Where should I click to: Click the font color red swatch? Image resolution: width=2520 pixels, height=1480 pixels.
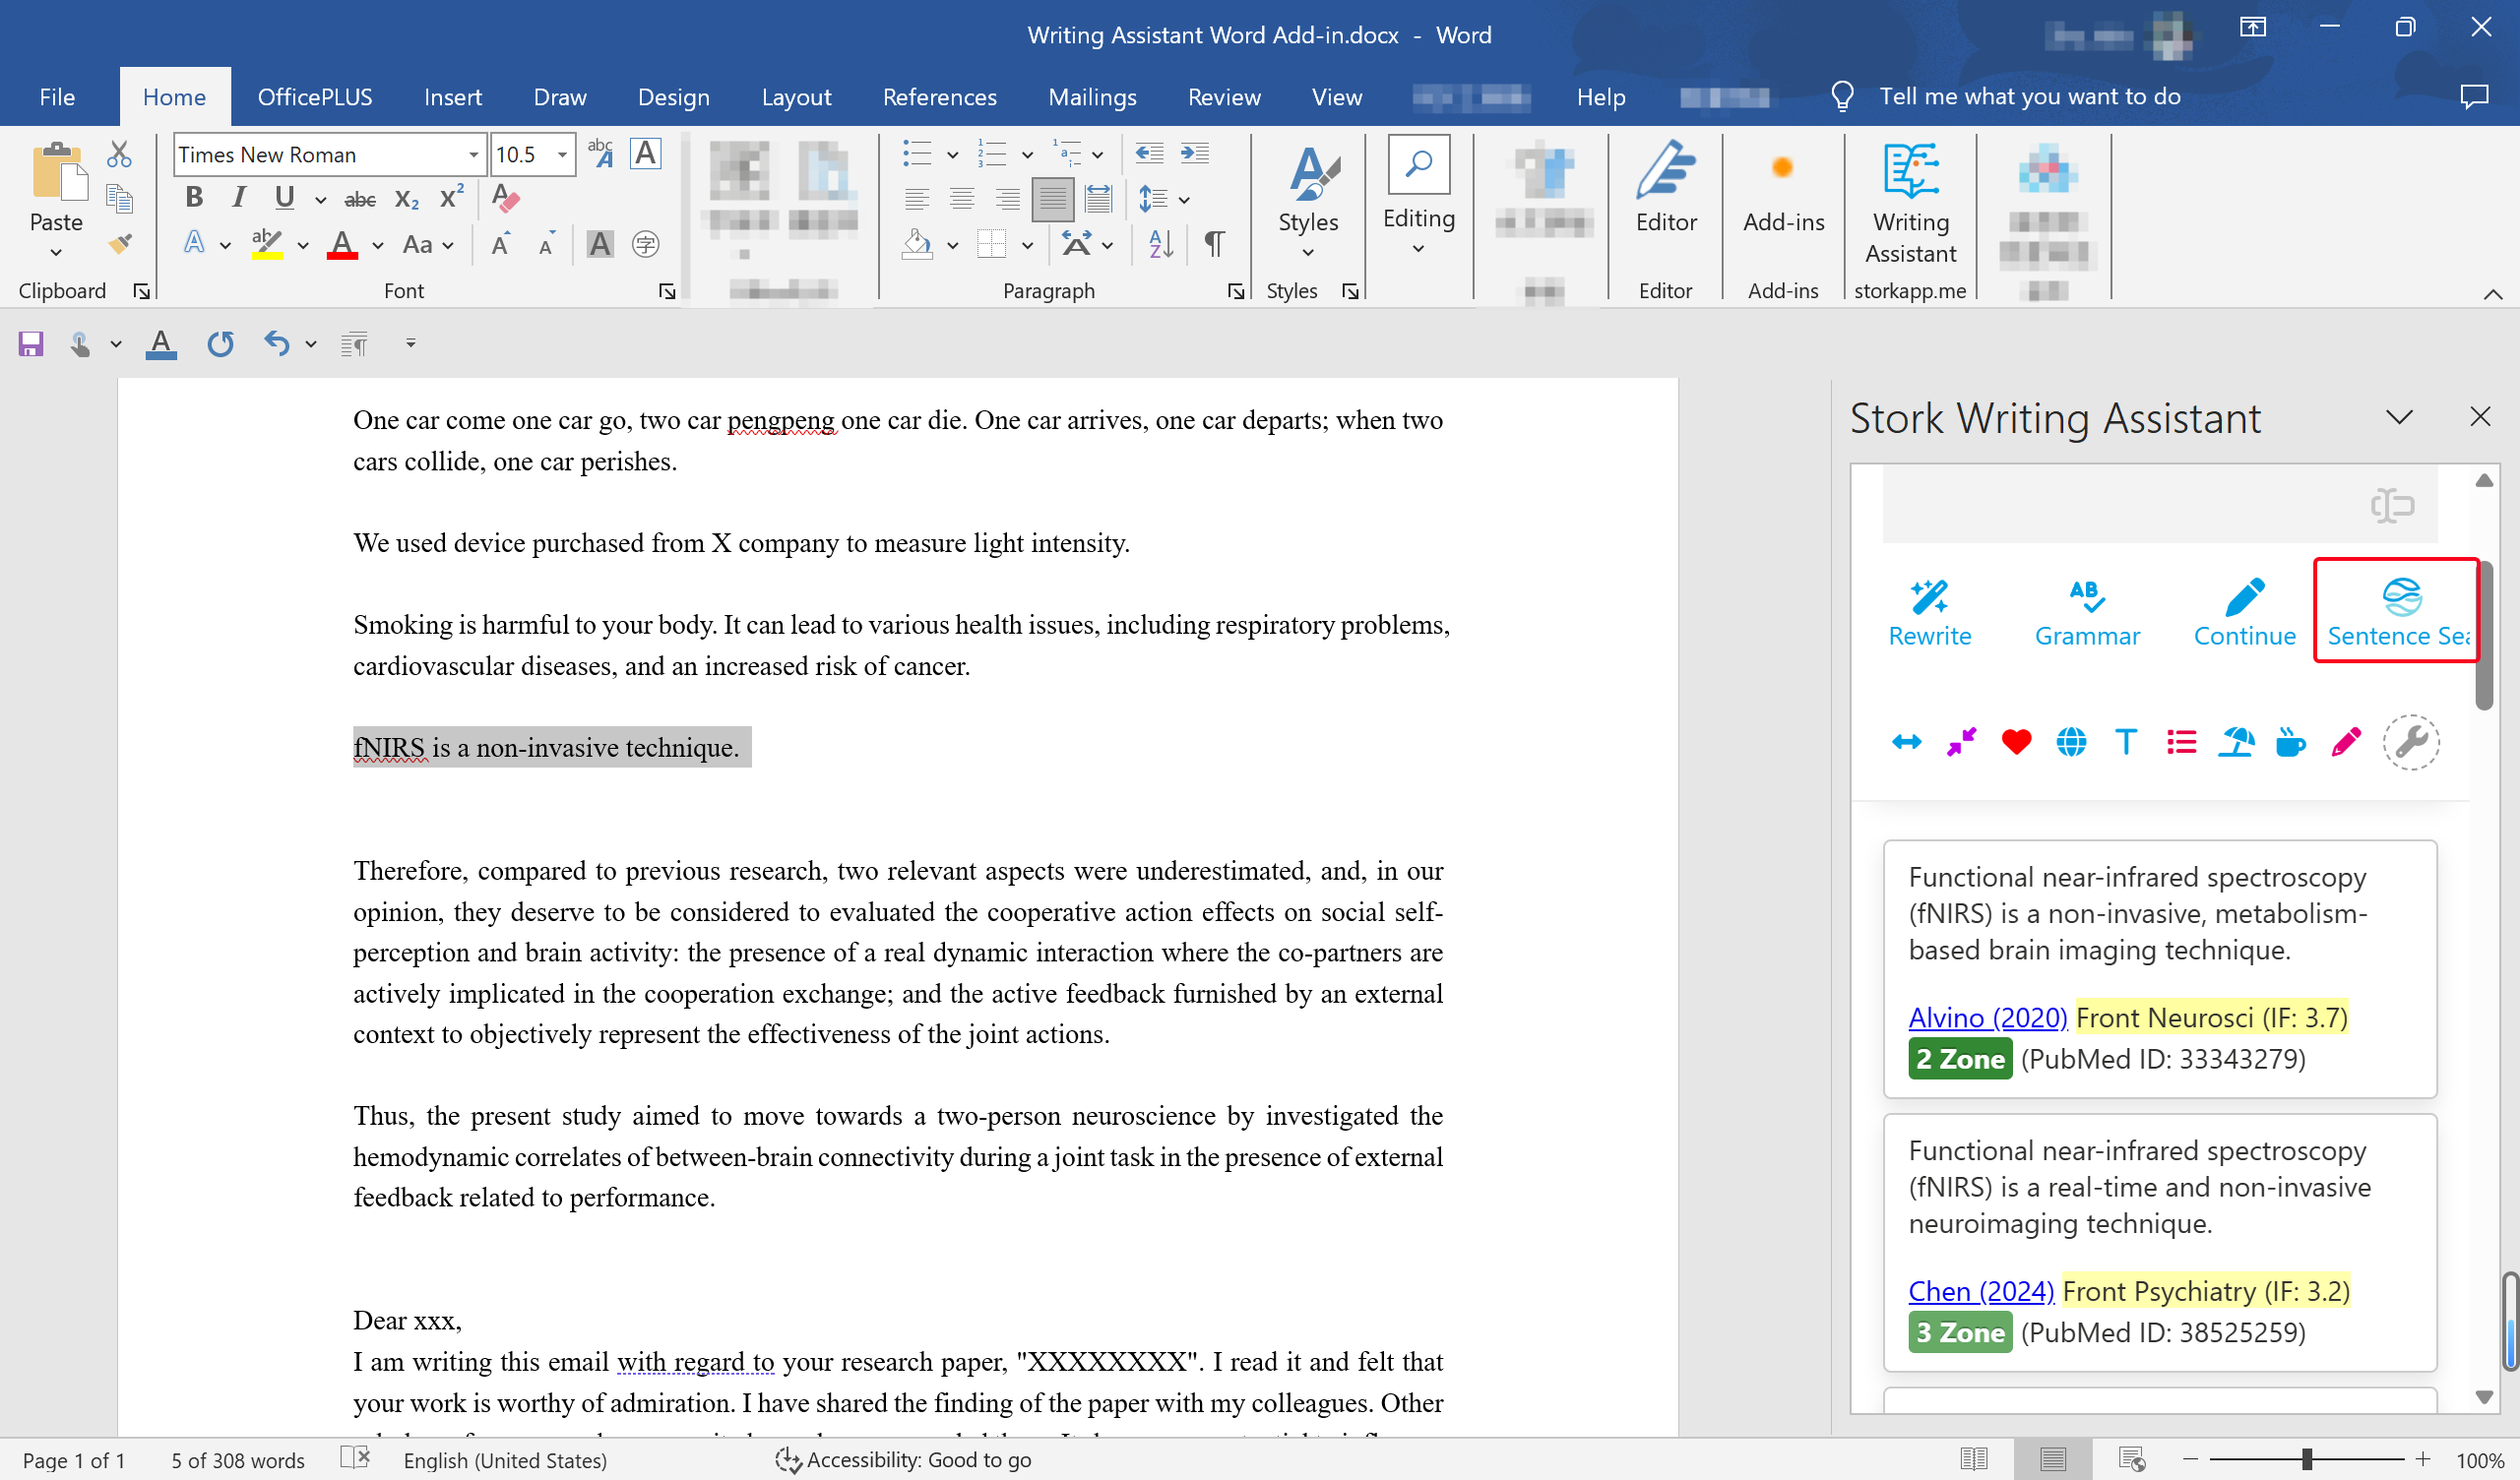click(x=342, y=245)
